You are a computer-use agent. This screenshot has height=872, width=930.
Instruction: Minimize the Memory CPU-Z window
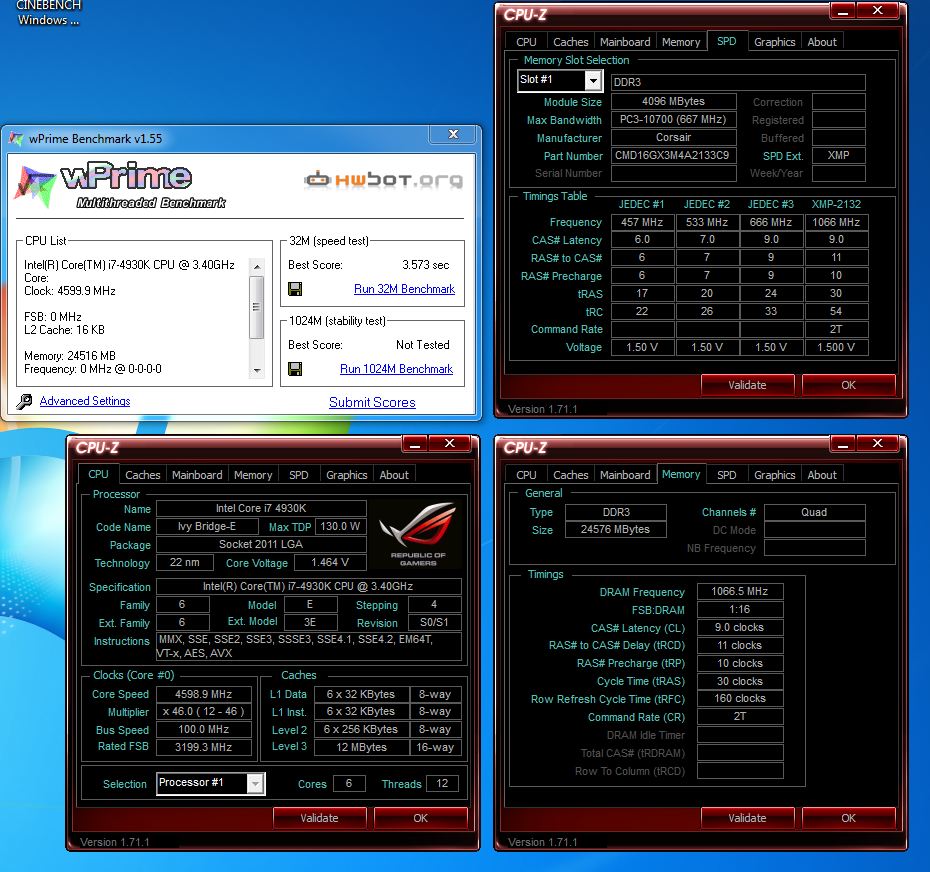point(843,444)
